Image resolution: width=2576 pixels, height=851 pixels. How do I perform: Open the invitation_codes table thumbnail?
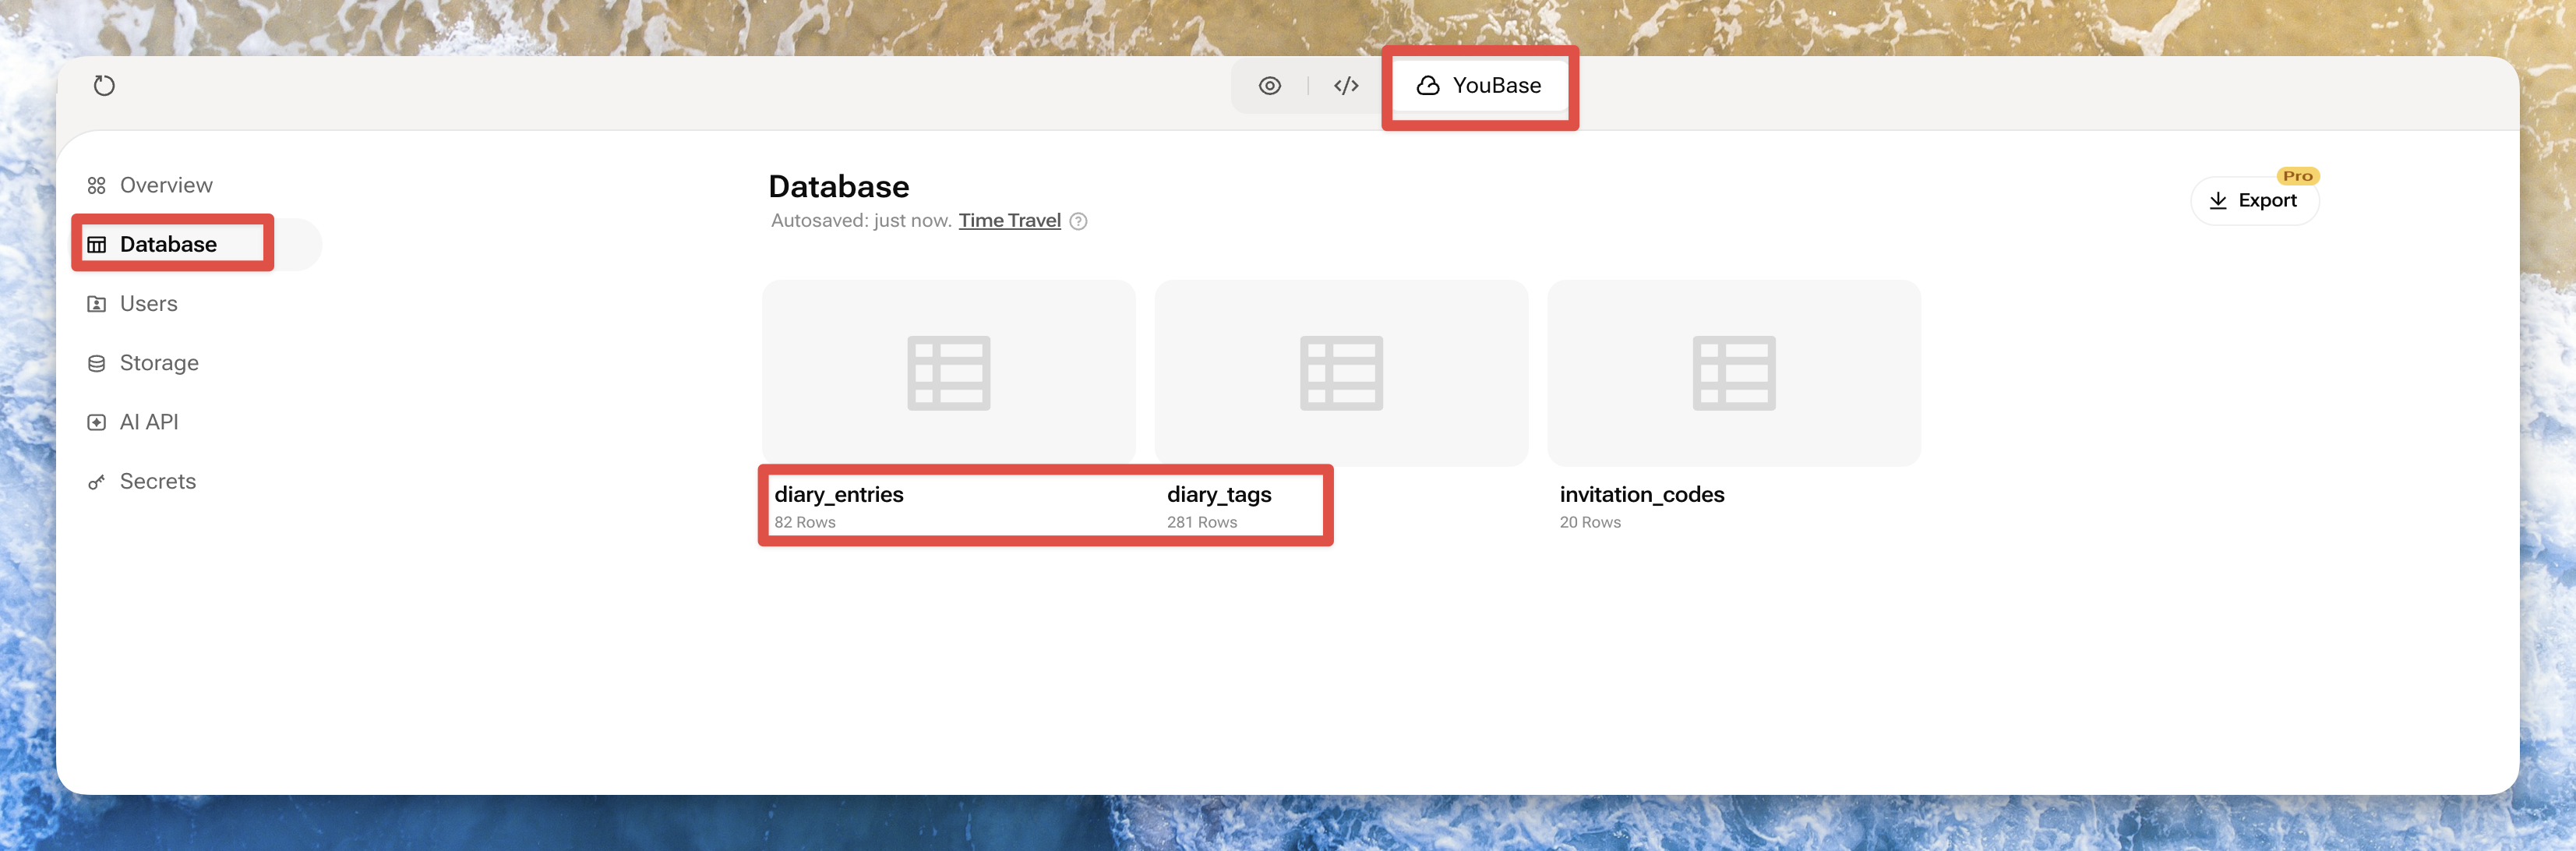(1733, 373)
